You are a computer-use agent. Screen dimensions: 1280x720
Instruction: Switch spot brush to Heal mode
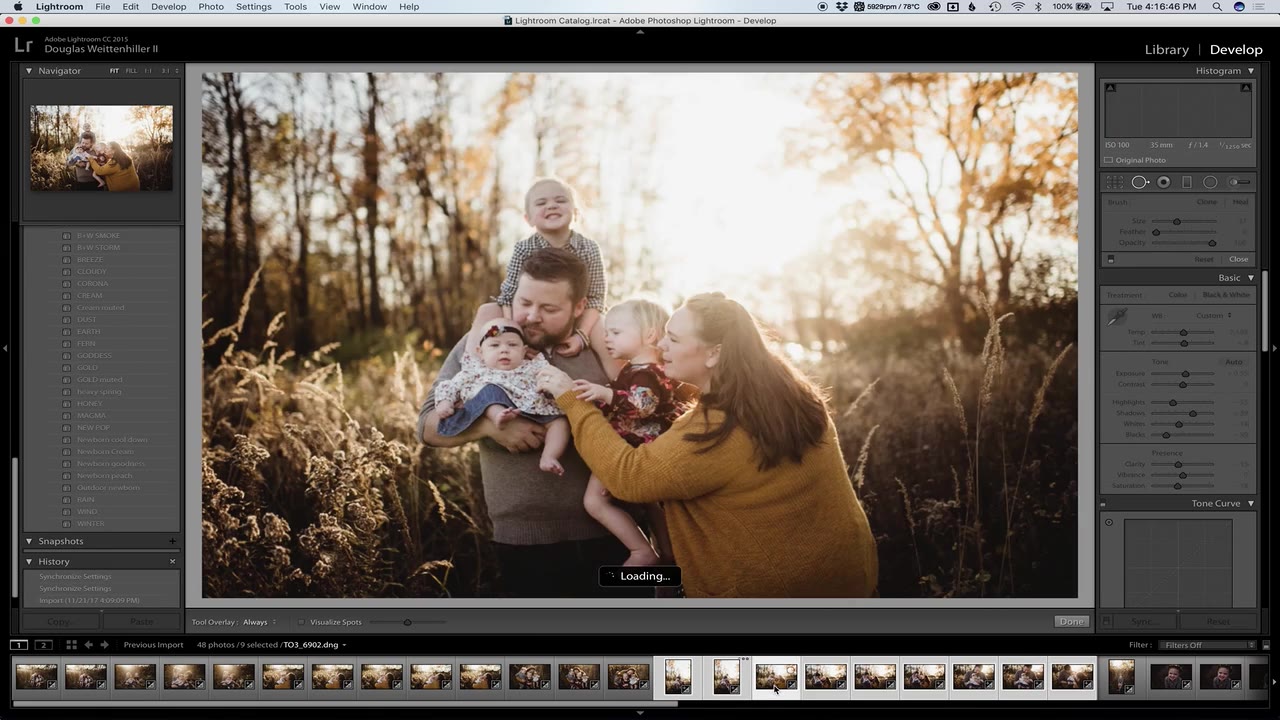pyautogui.click(x=1240, y=203)
